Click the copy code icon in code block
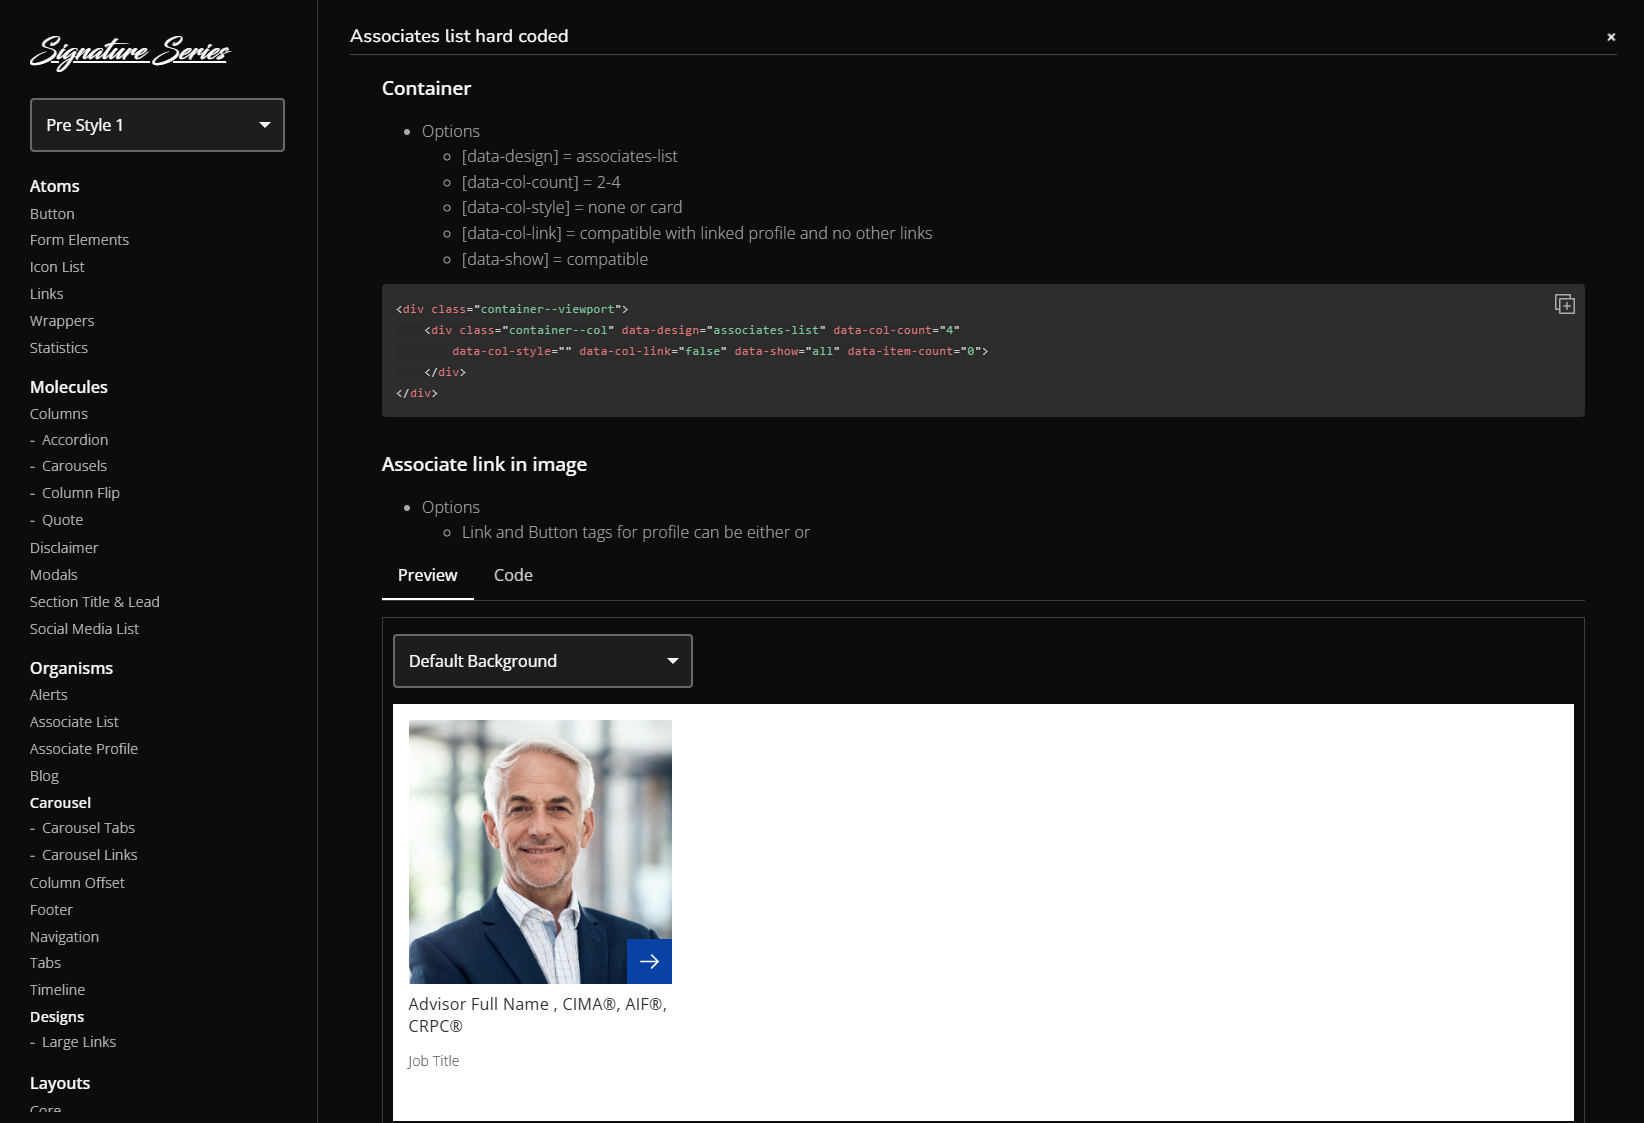 pos(1564,304)
